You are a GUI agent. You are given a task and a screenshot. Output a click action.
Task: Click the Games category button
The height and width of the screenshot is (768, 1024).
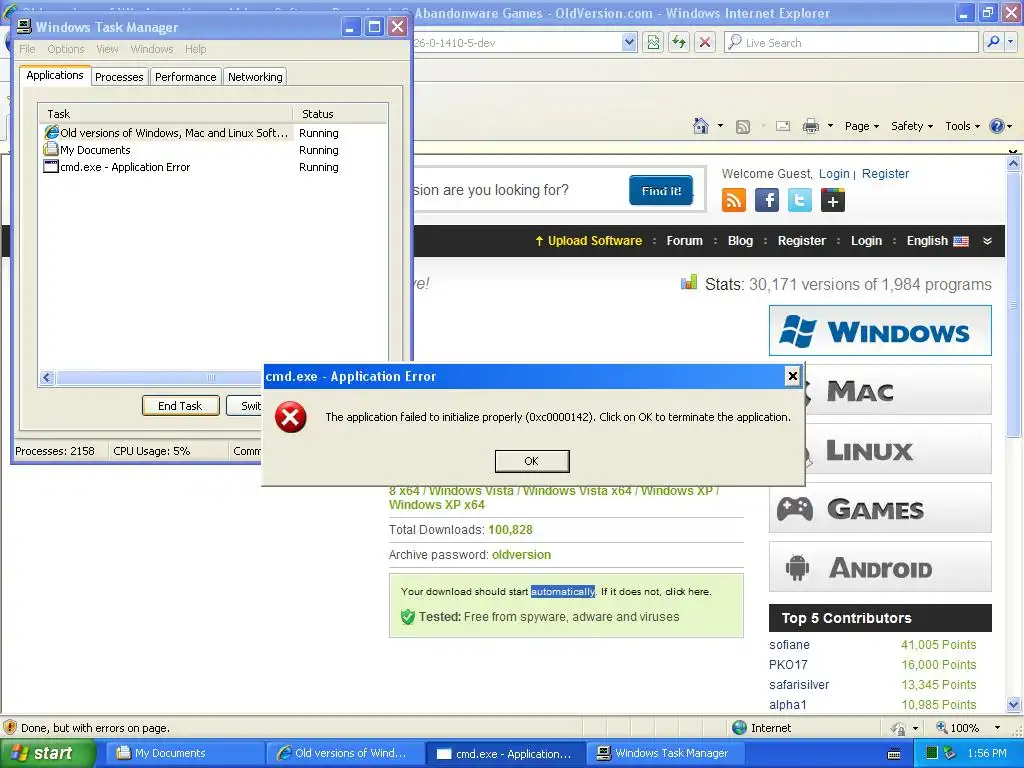[880, 507]
